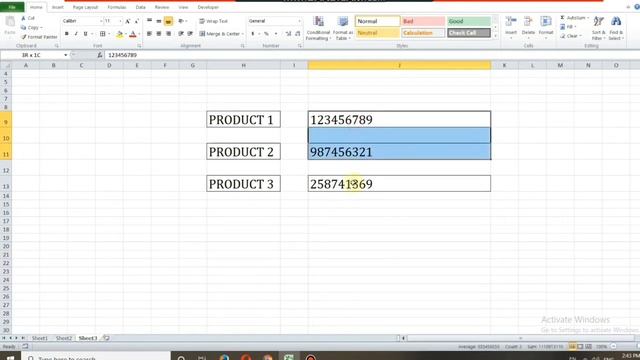Expand the Name Box dropdown arrow
This screenshot has width=640, height=360.
coord(66,55)
